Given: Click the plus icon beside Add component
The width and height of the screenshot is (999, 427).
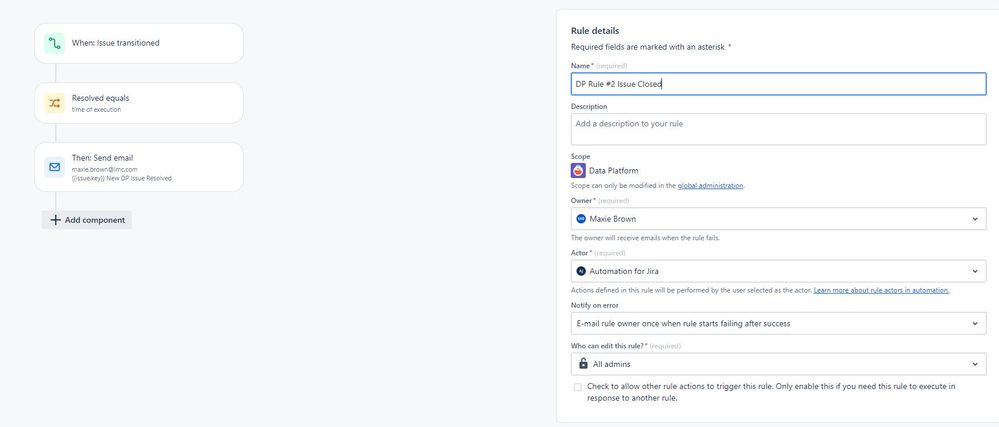Looking at the screenshot, I should [x=55, y=220].
